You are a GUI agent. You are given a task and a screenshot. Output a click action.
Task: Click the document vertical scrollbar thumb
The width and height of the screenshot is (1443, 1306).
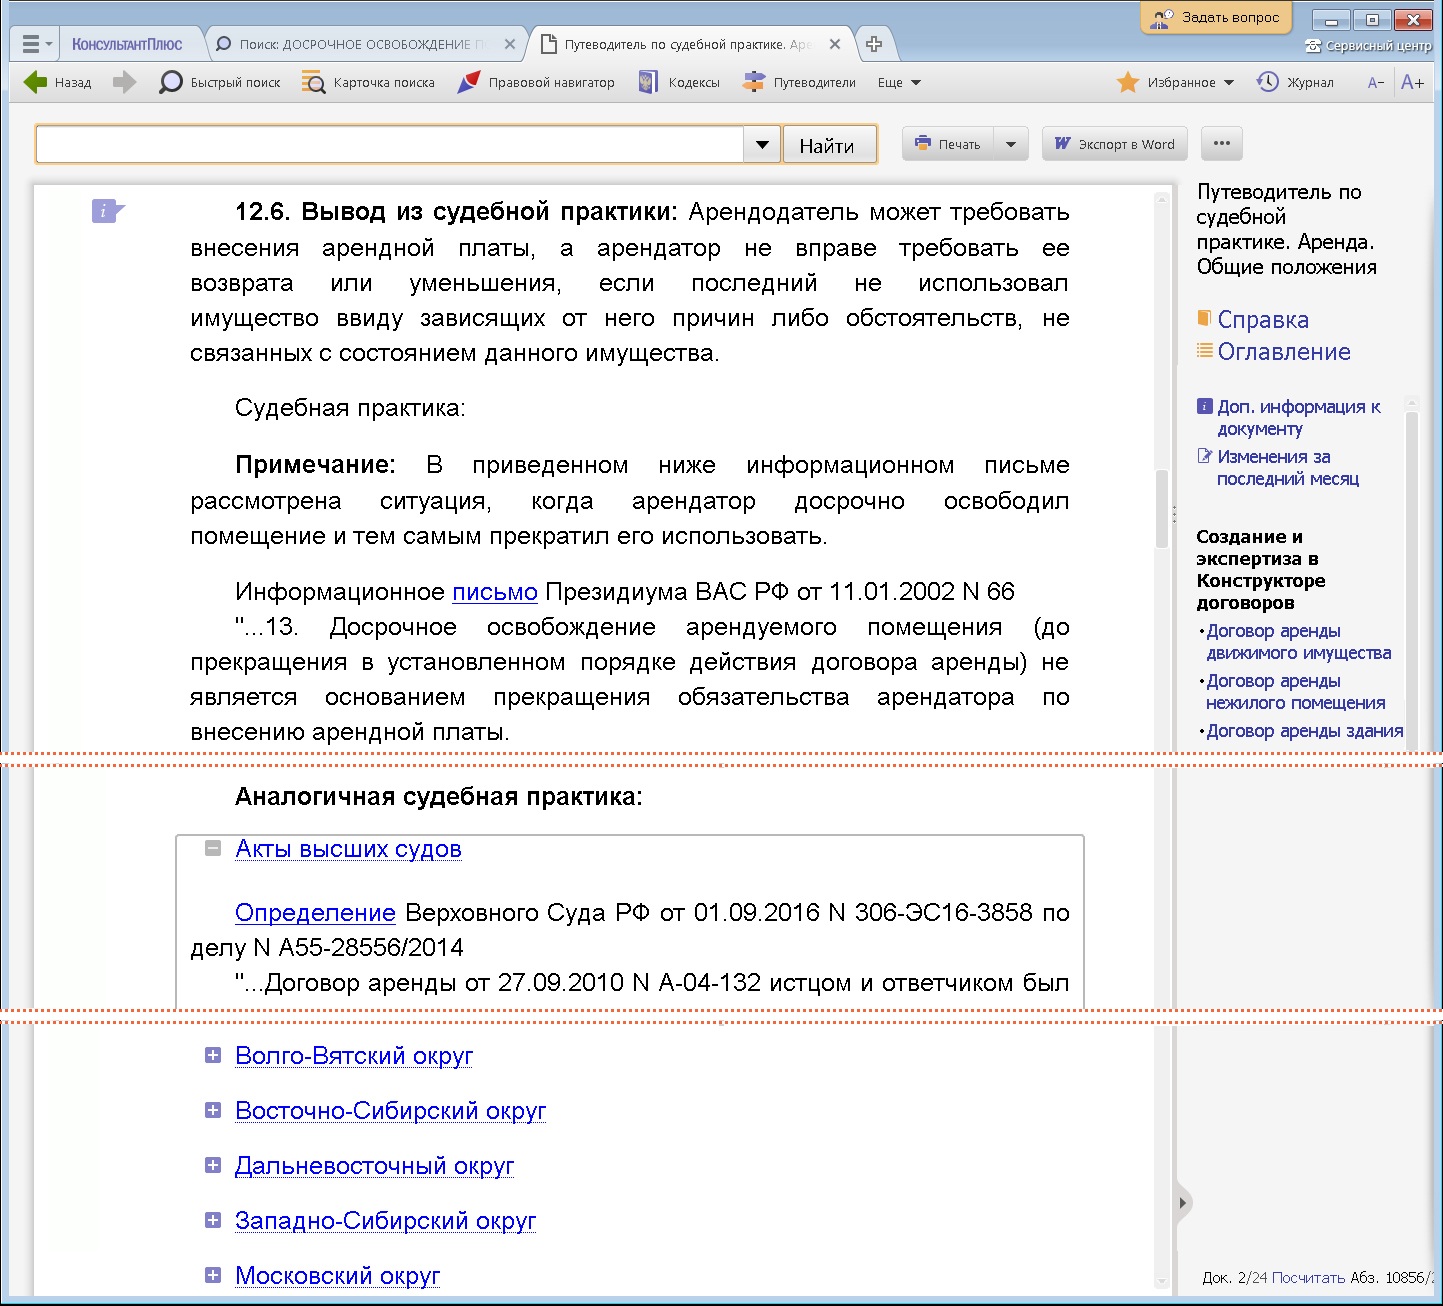pos(1162,509)
